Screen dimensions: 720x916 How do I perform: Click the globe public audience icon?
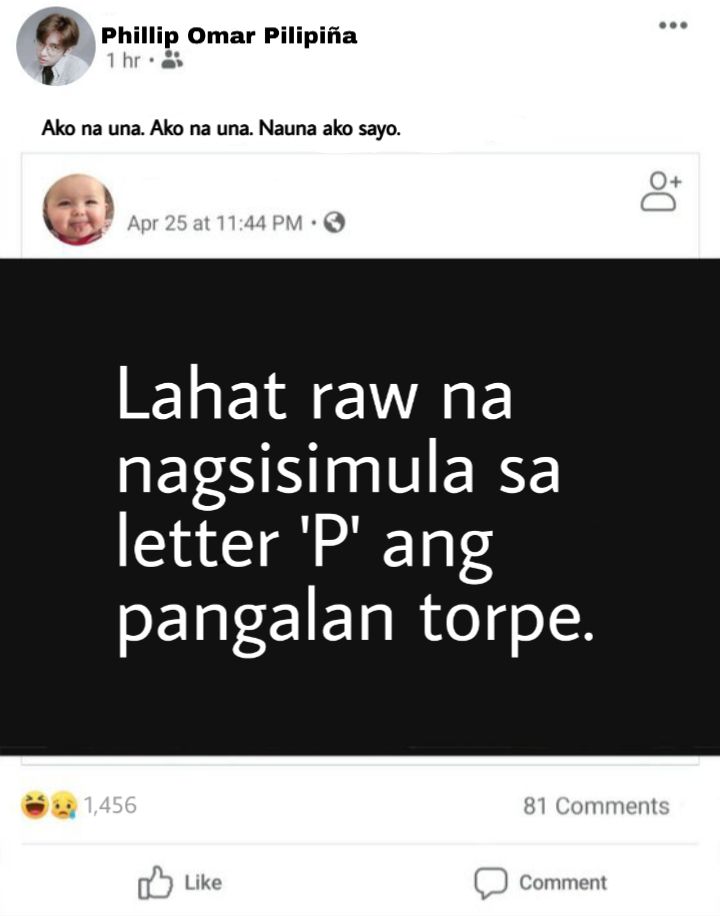334,223
